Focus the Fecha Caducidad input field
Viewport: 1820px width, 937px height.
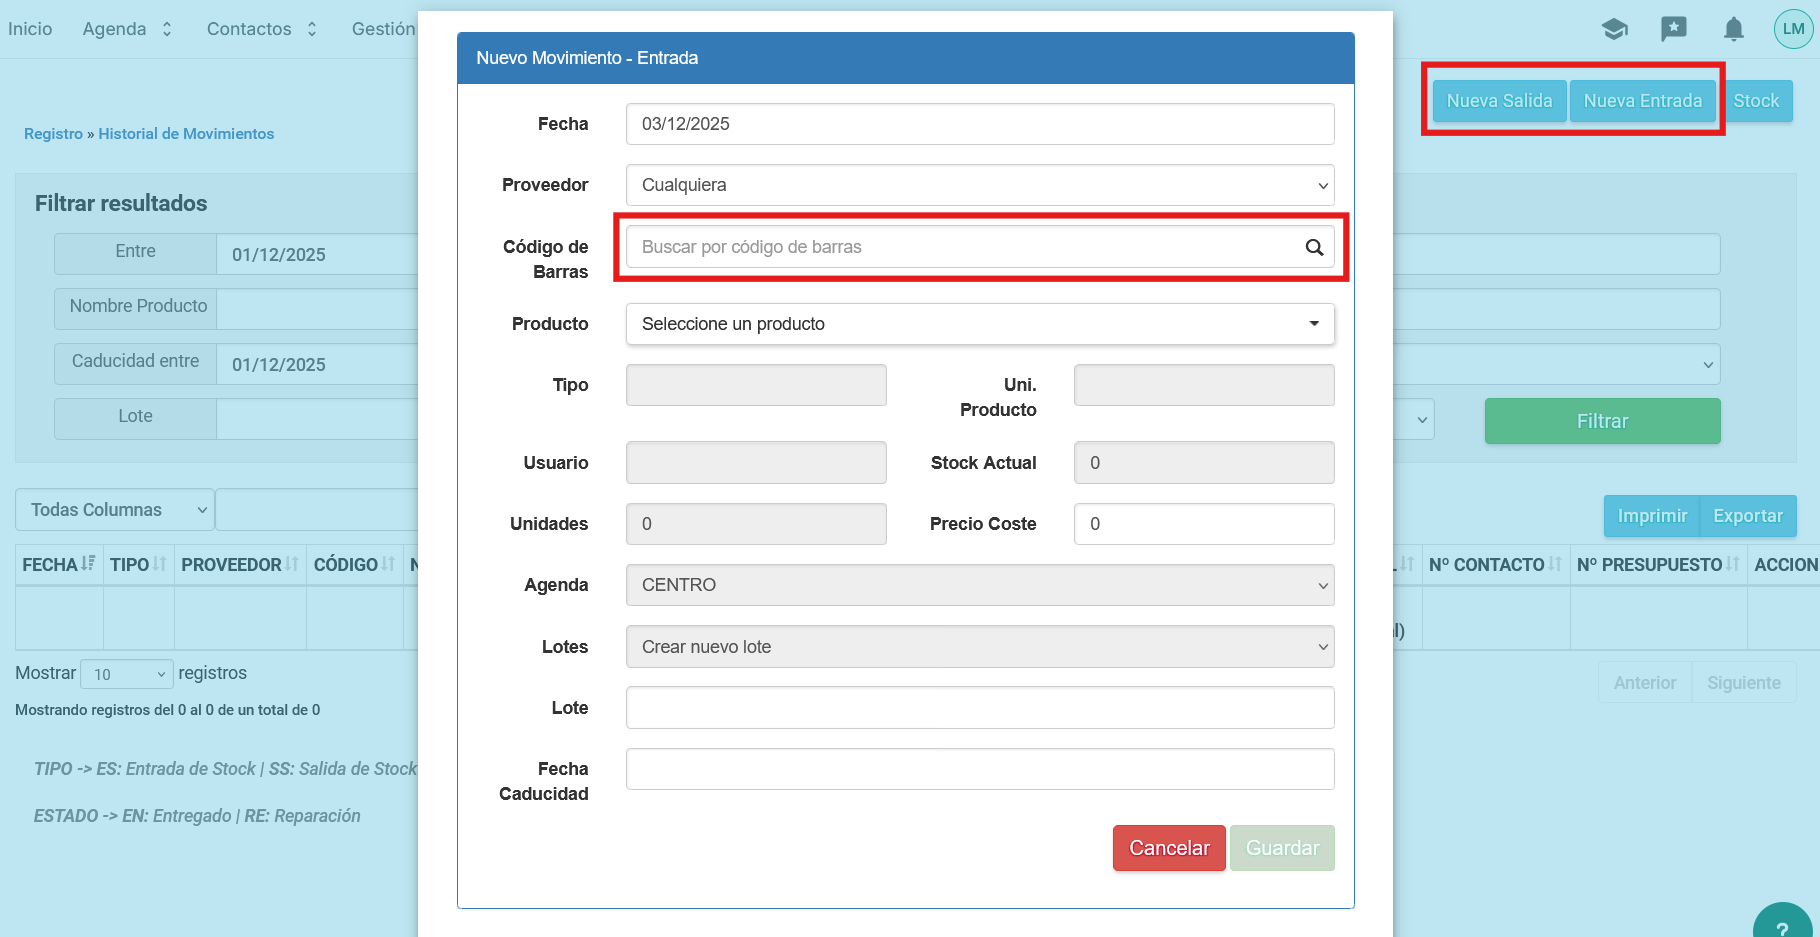[979, 769]
